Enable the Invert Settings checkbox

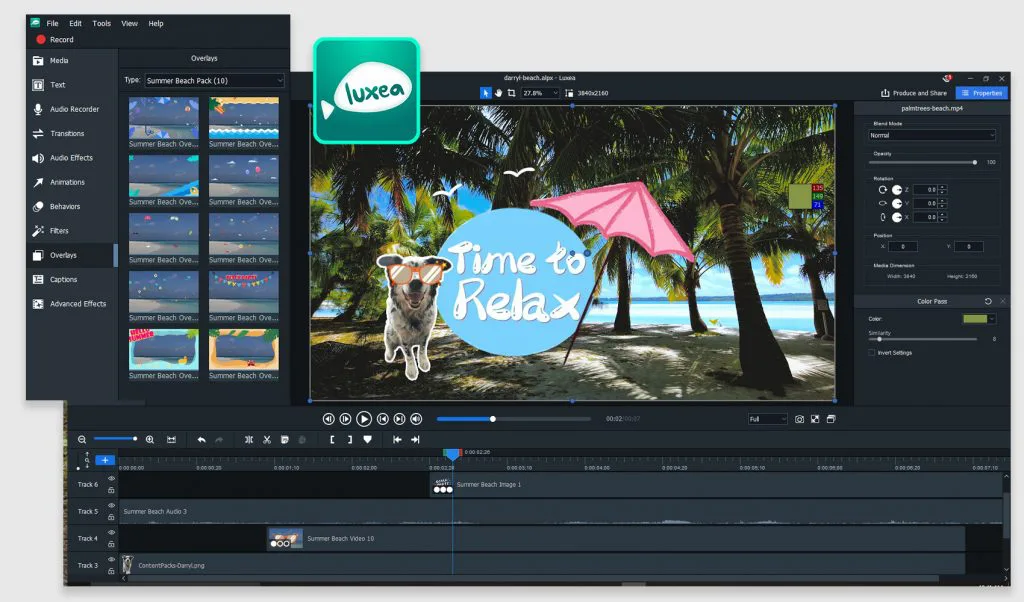pyautogui.click(x=872, y=353)
